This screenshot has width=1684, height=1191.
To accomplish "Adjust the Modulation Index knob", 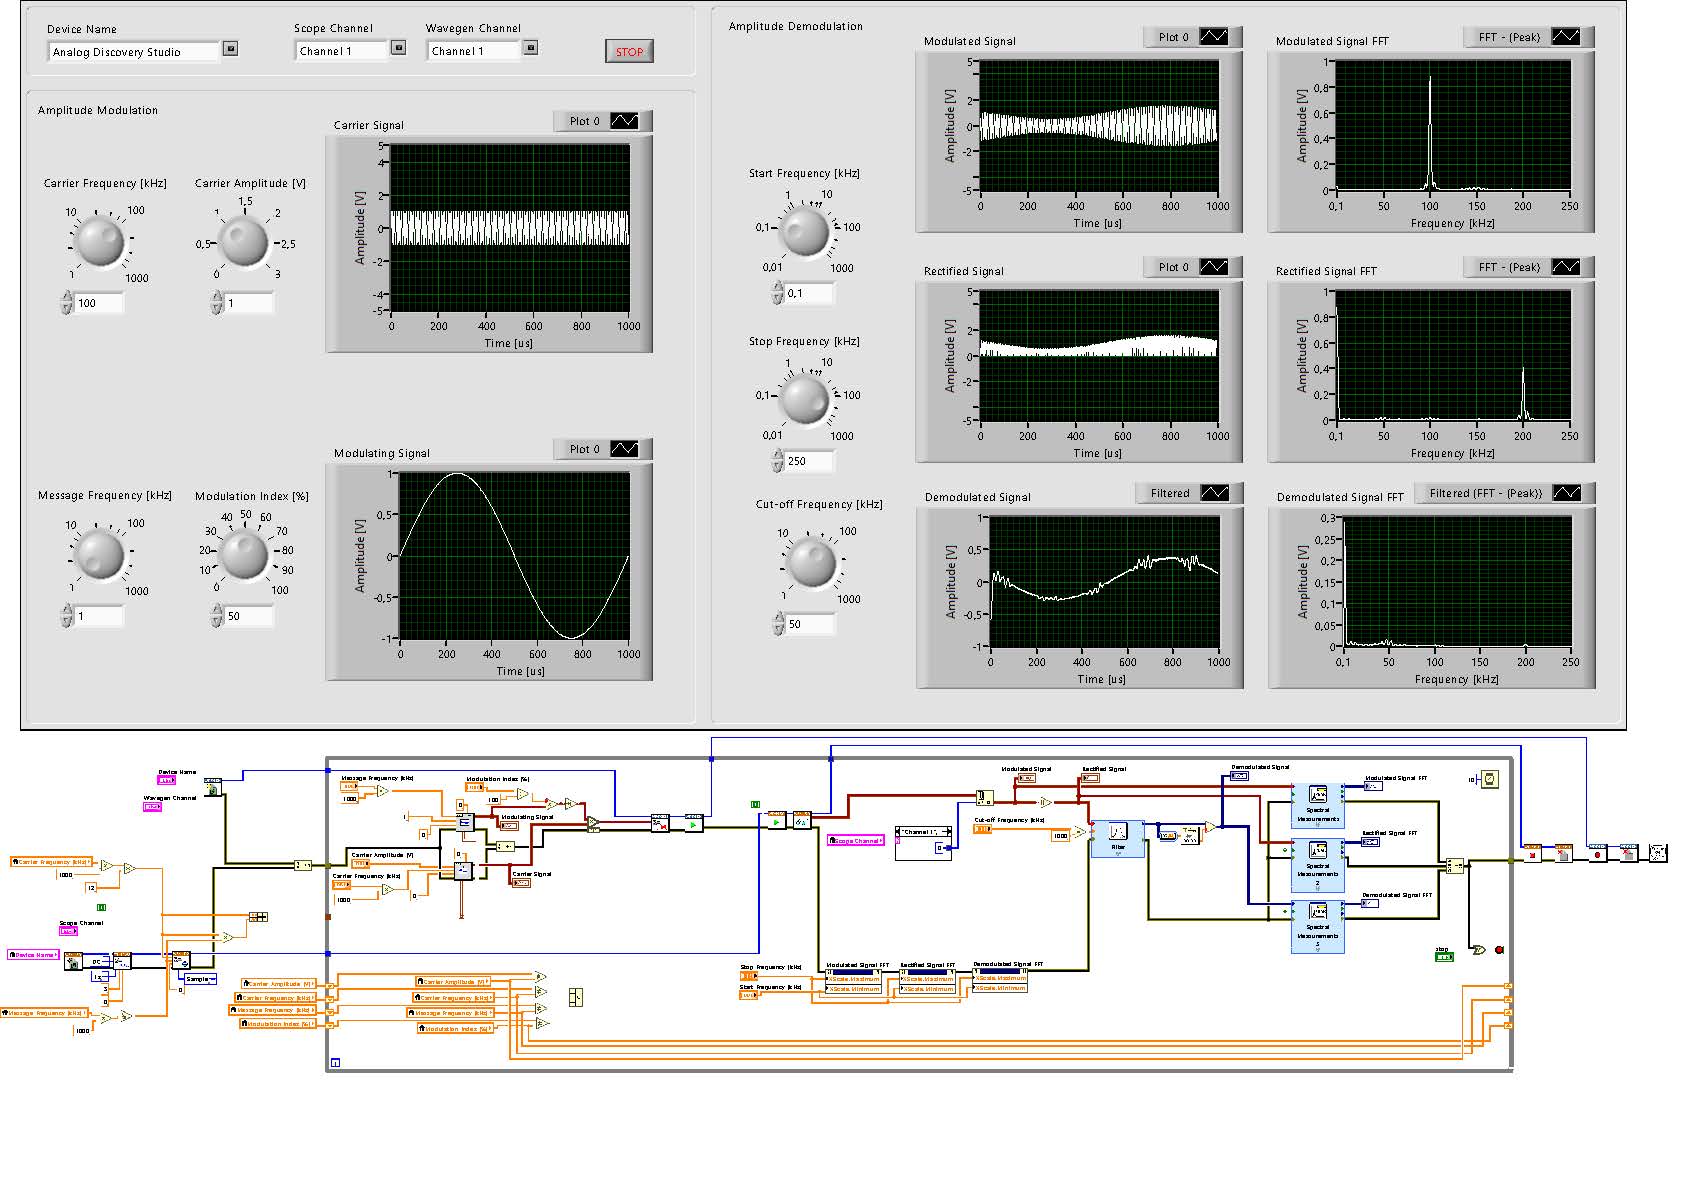I will (x=244, y=555).
